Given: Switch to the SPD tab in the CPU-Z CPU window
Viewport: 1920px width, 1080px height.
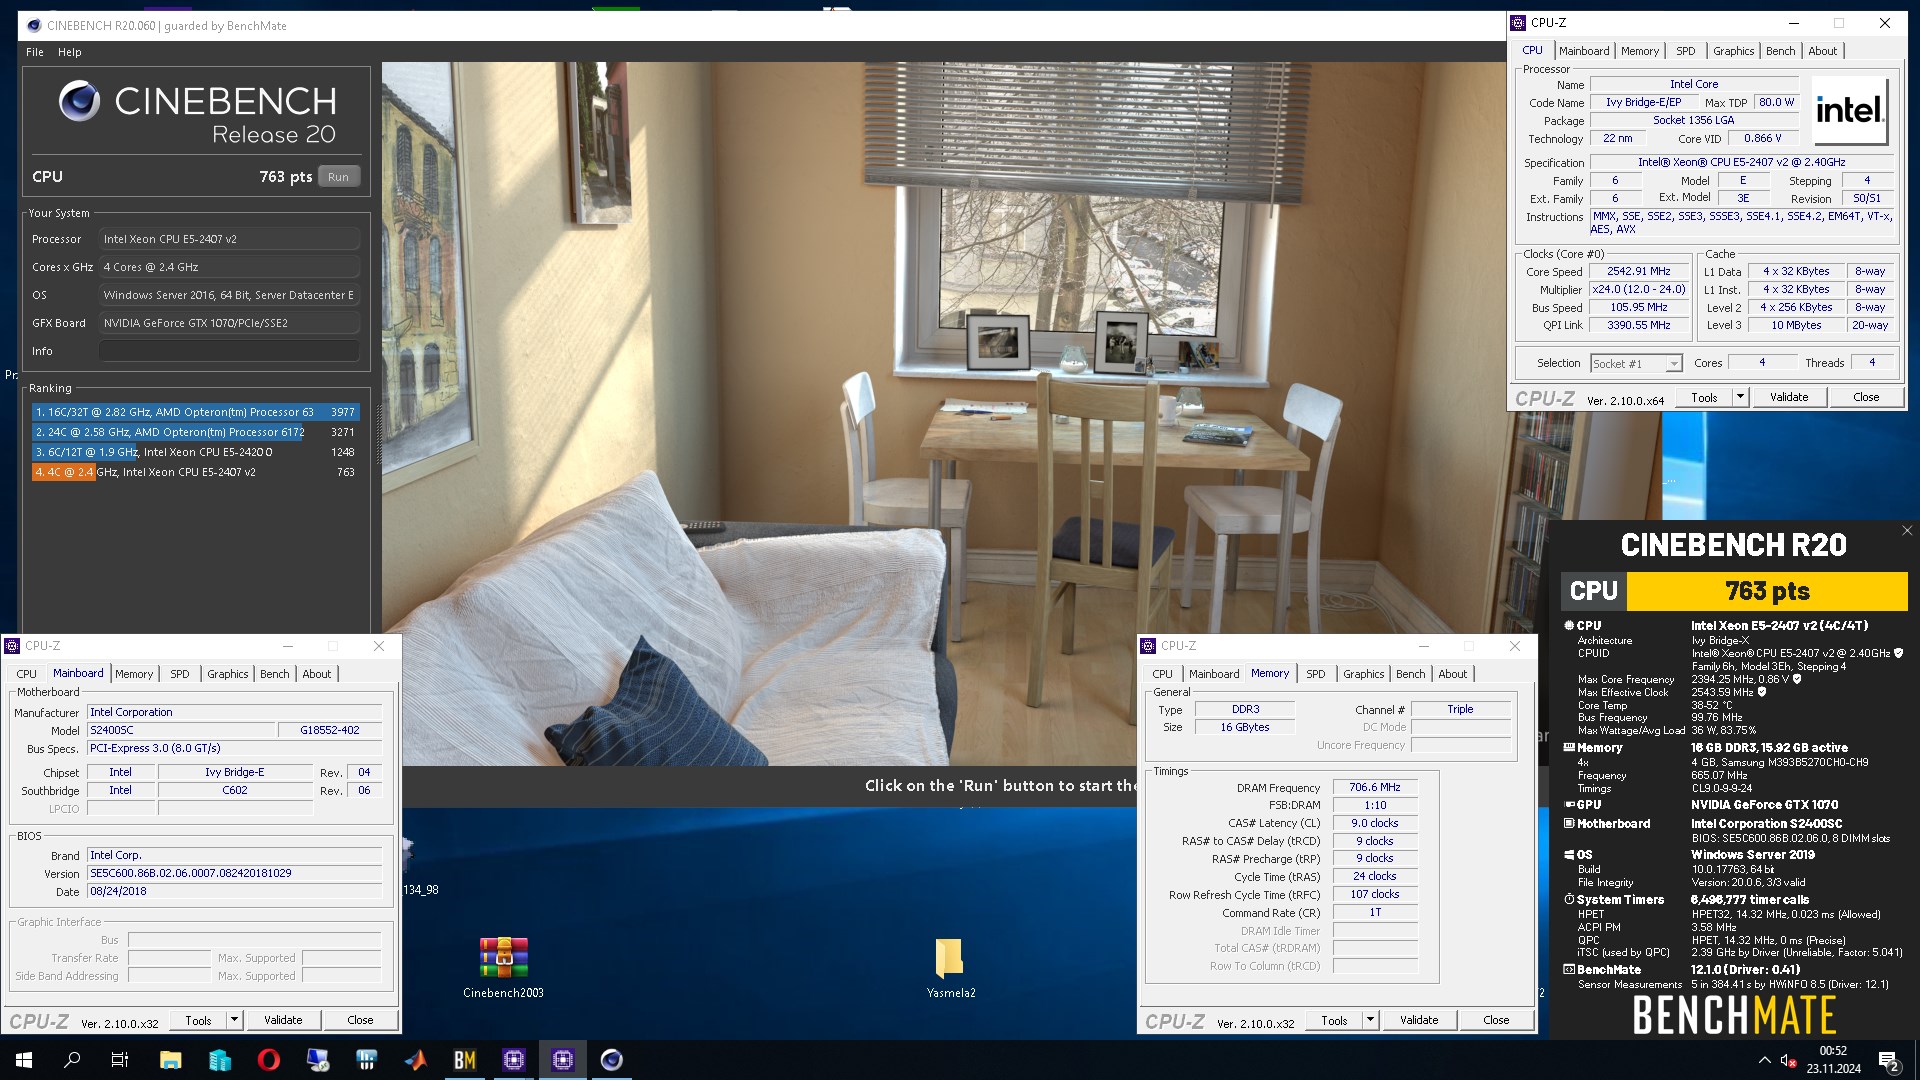Looking at the screenshot, I should pyautogui.click(x=1686, y=51).
